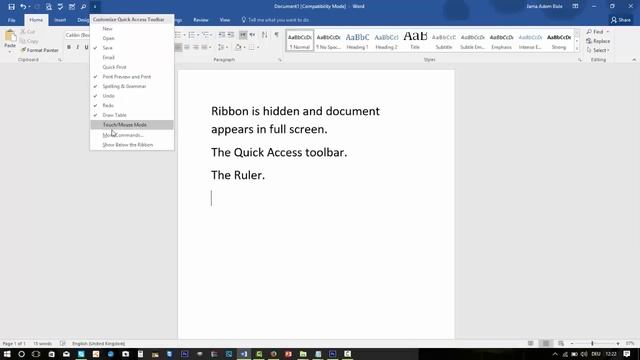Switch to the Review tab
The image size is (640, 360).
[200, 20]
